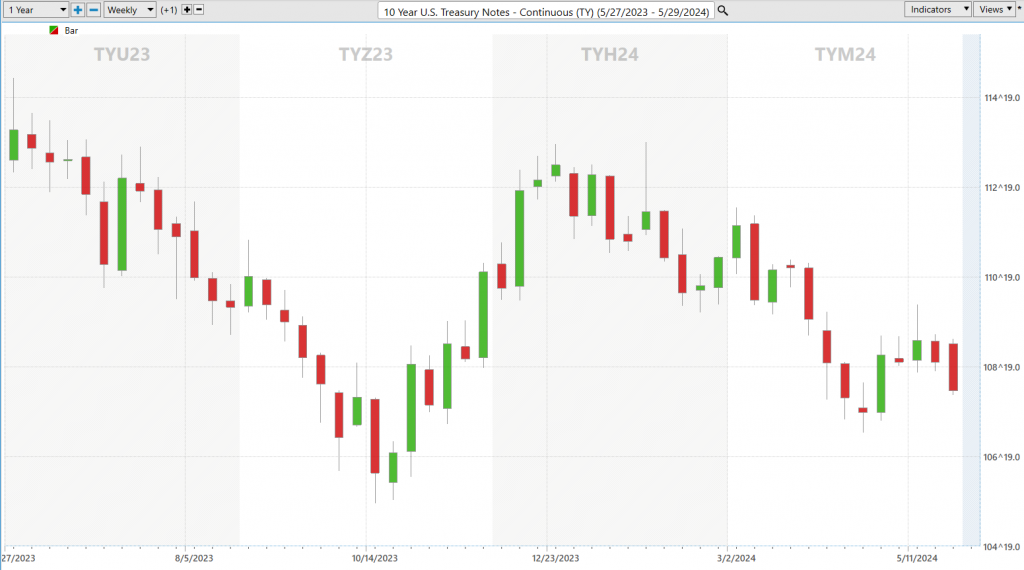Click the 108^19.0 price axis label

click(1002, 368)
